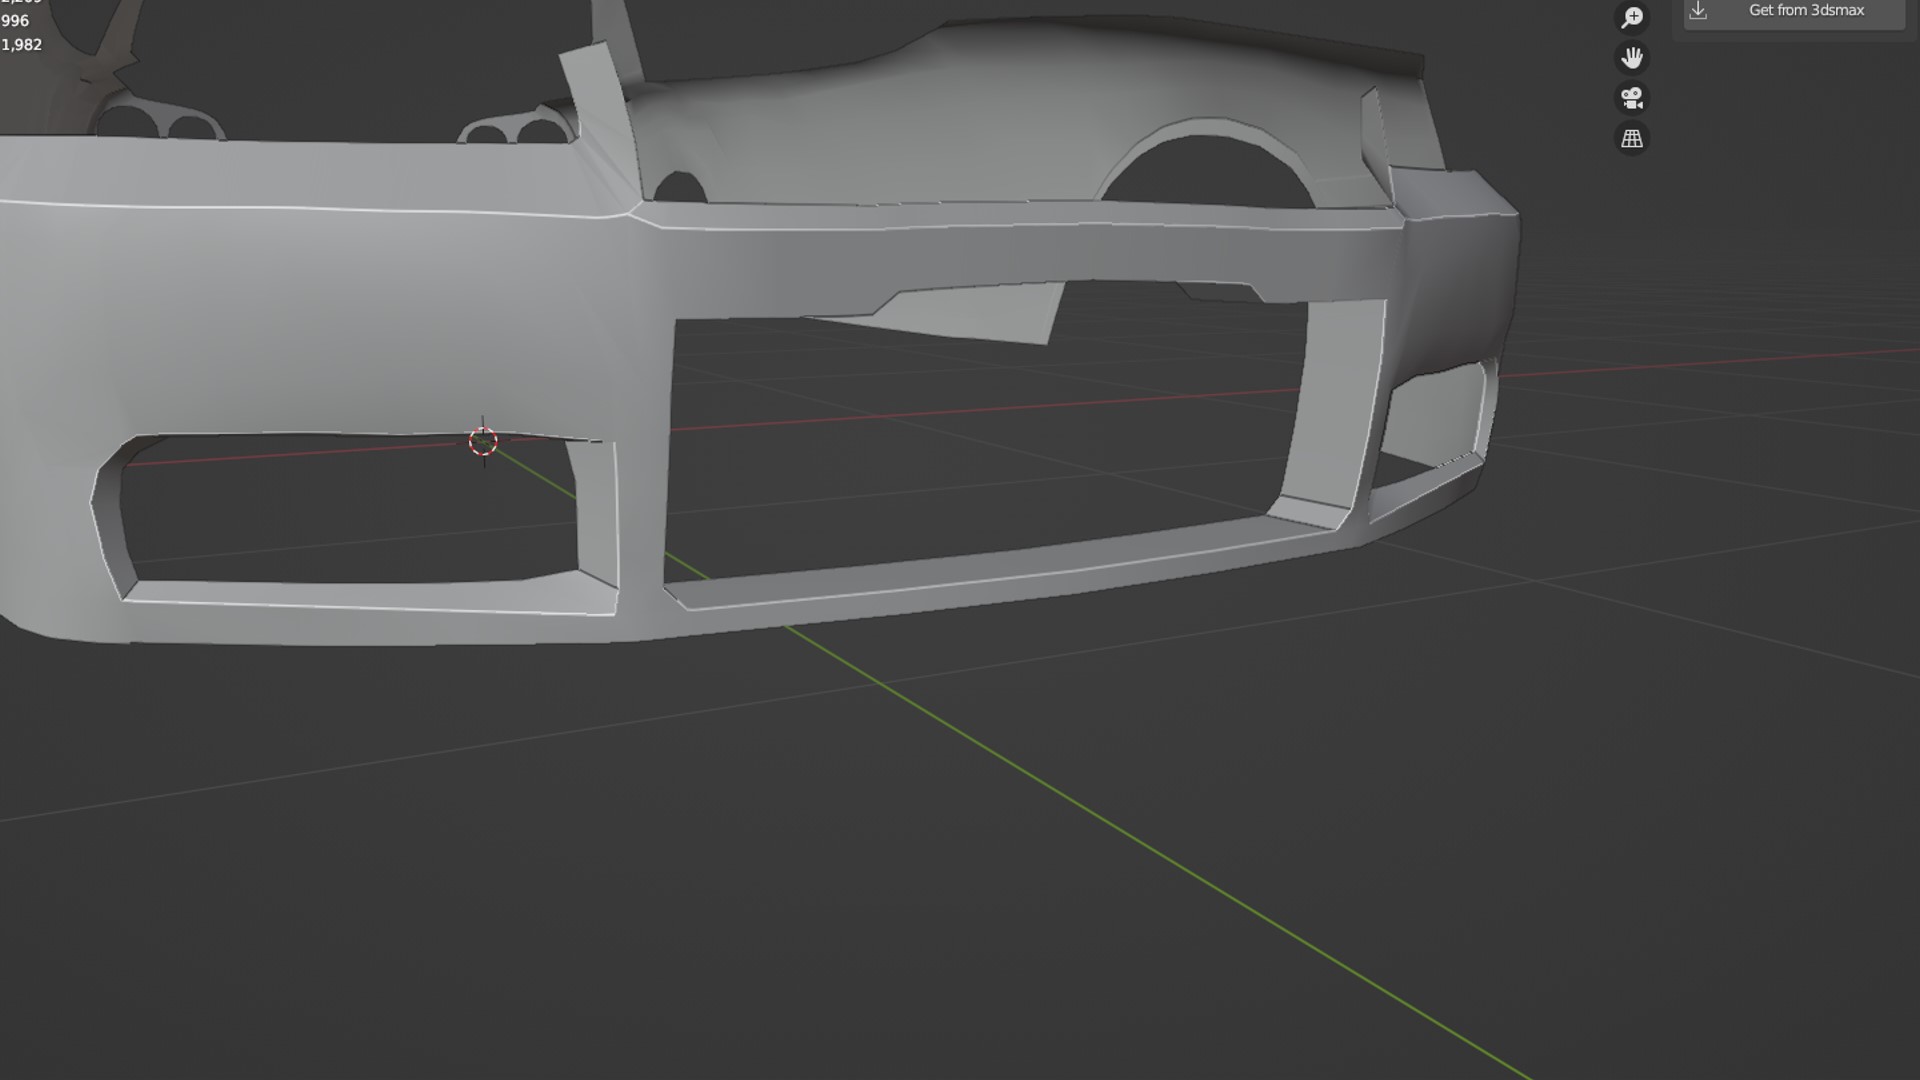Click the download arrow on 3dsmax button

[1698, 11]
